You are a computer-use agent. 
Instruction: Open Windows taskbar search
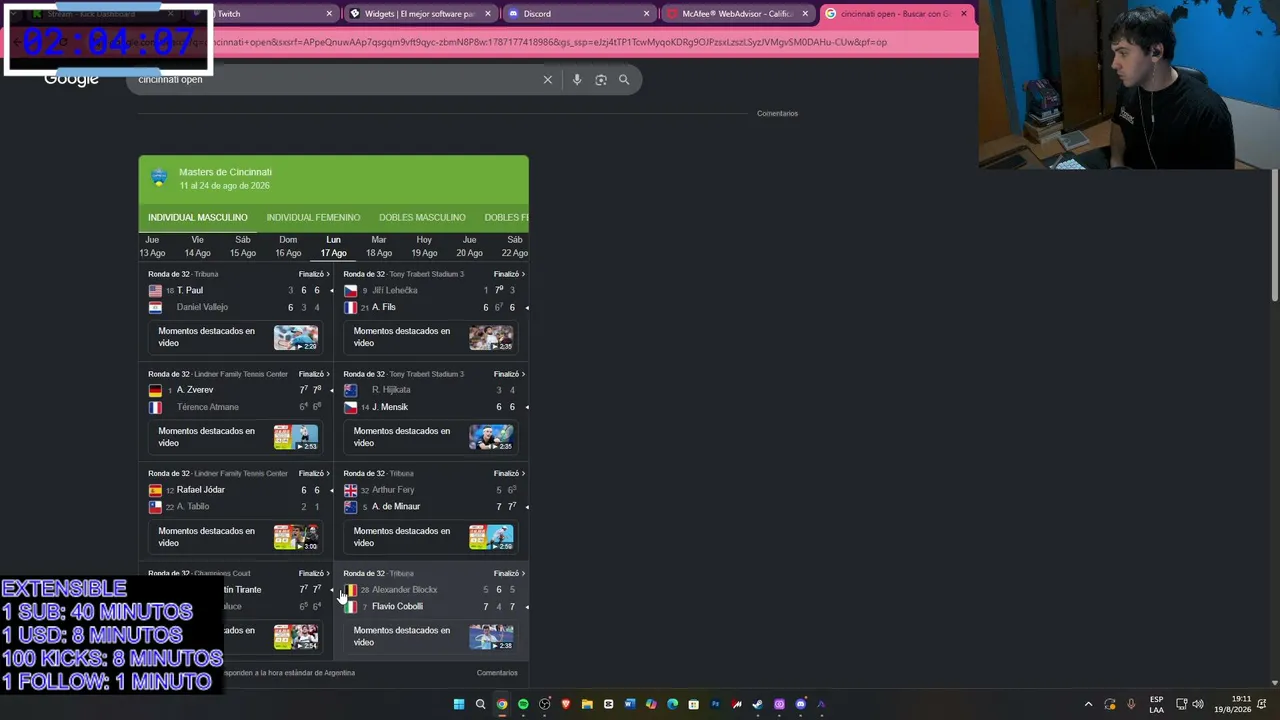pyautogui.click(x=480, y=704)
